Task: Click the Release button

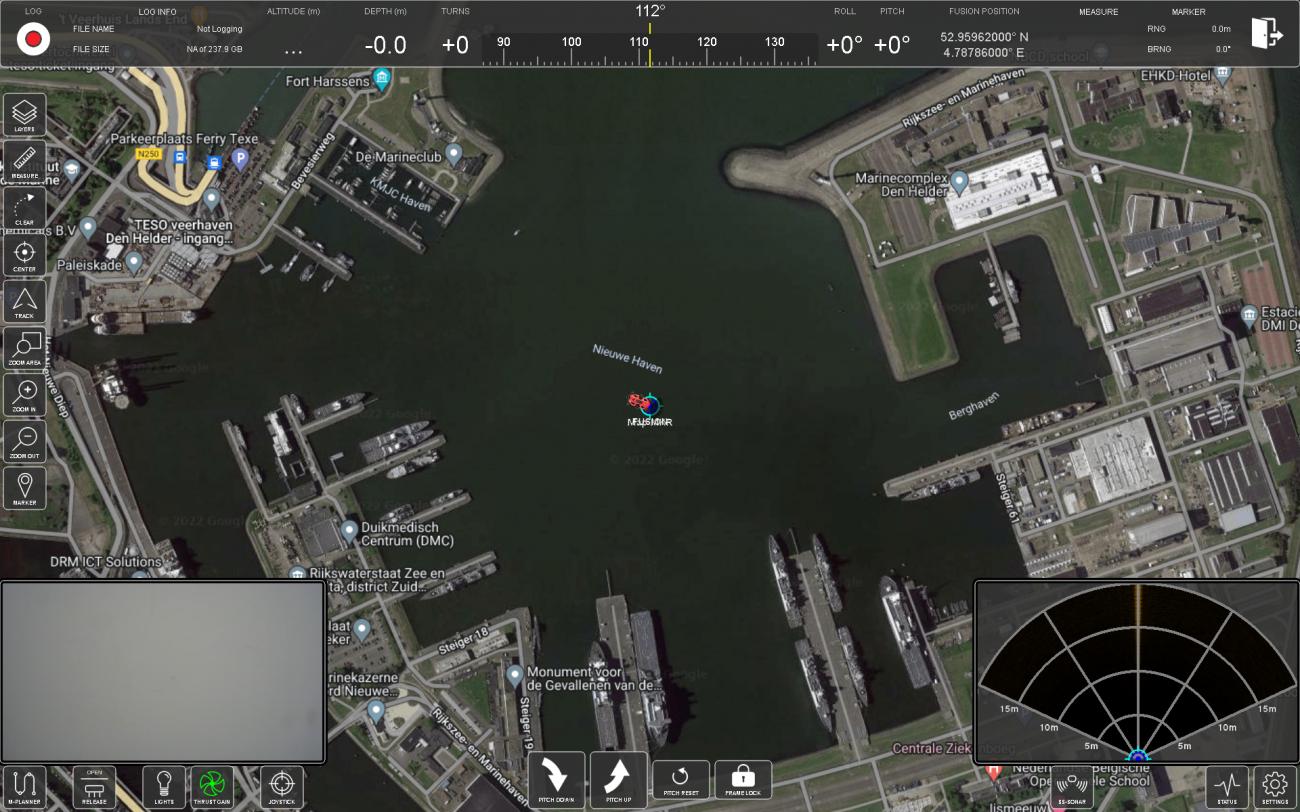Action: tap(95, 788)
